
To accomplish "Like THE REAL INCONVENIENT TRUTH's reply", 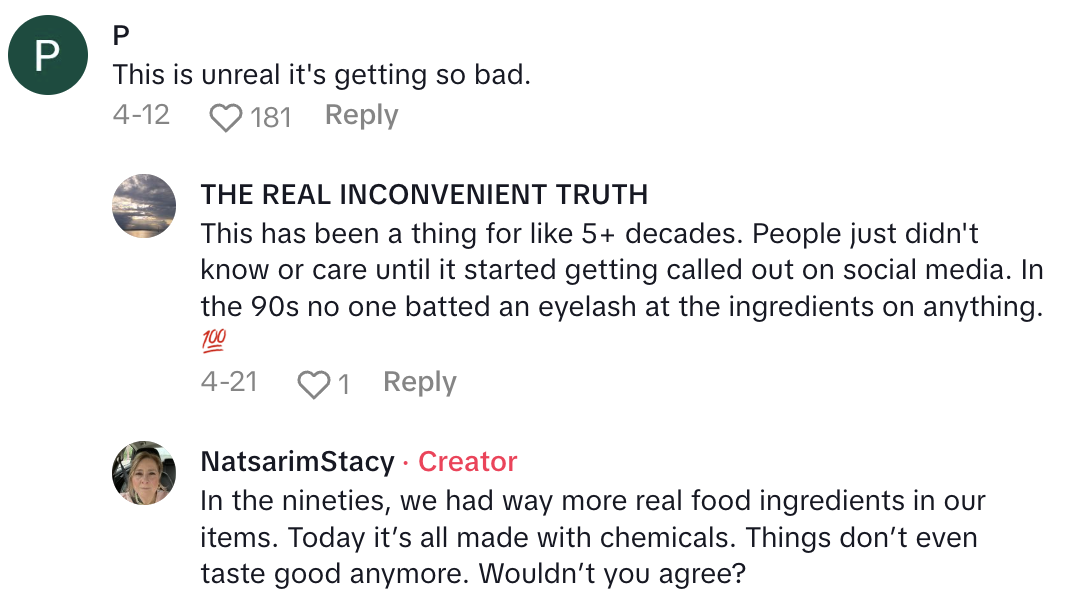I will tap(314, 384).
